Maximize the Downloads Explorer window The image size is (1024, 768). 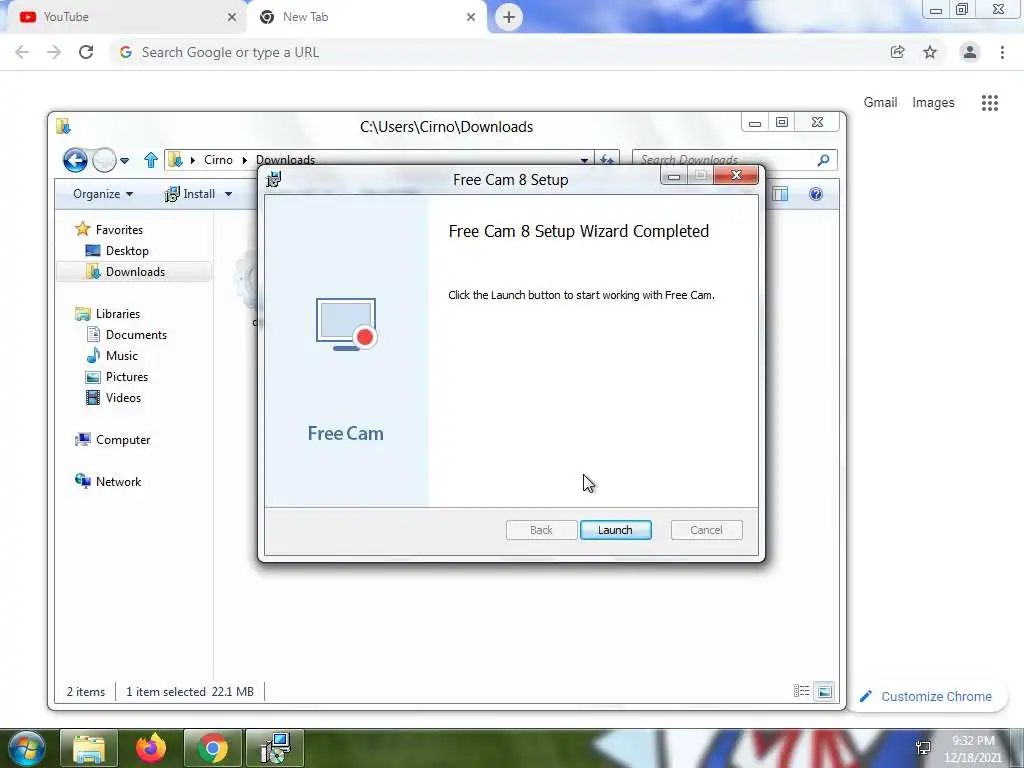click(782, 122)
